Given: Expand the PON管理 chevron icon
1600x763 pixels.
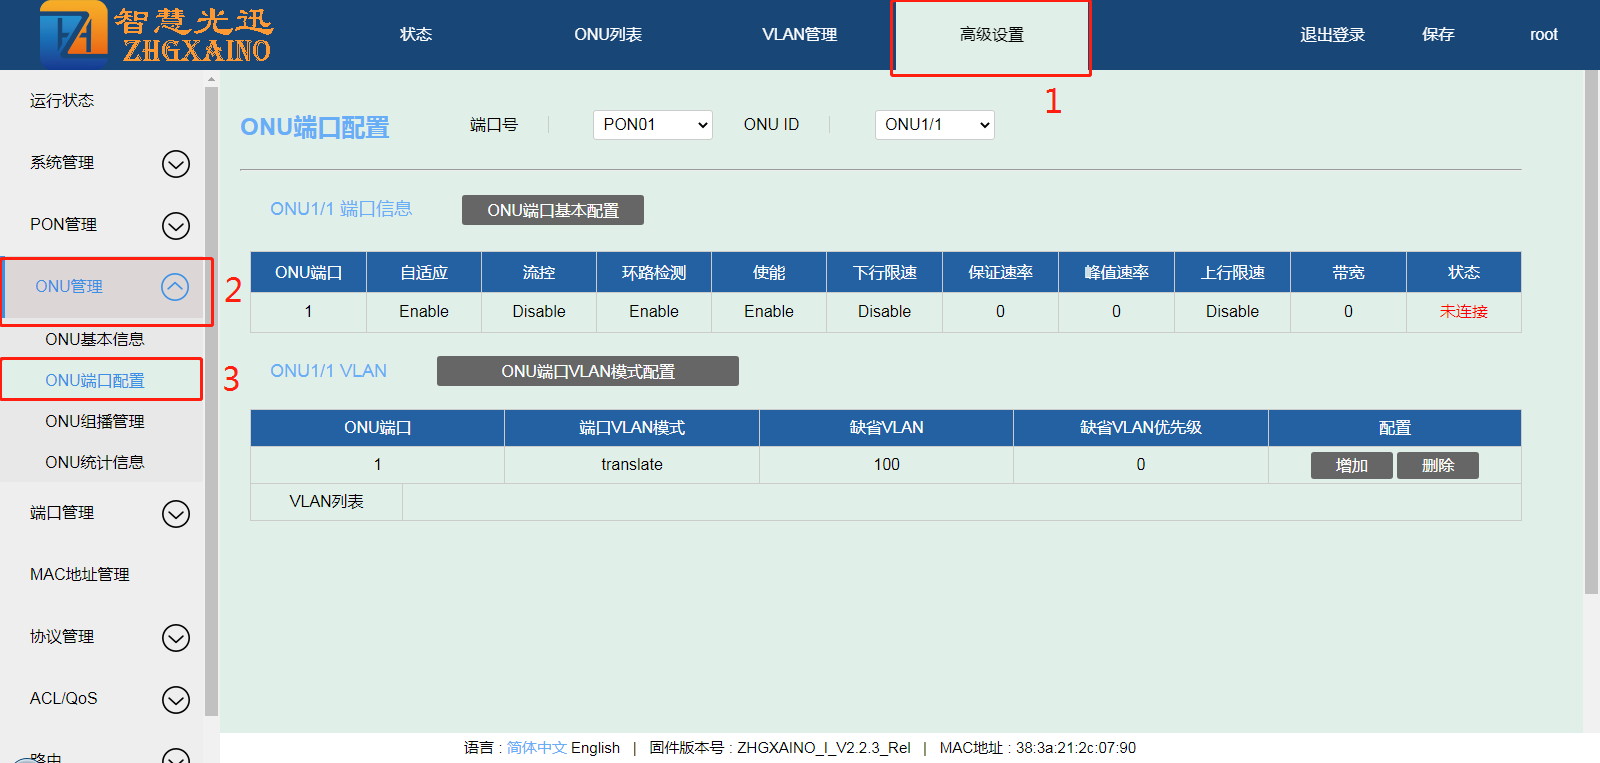Looking at the screenshot, I should (x=176, y=226).
